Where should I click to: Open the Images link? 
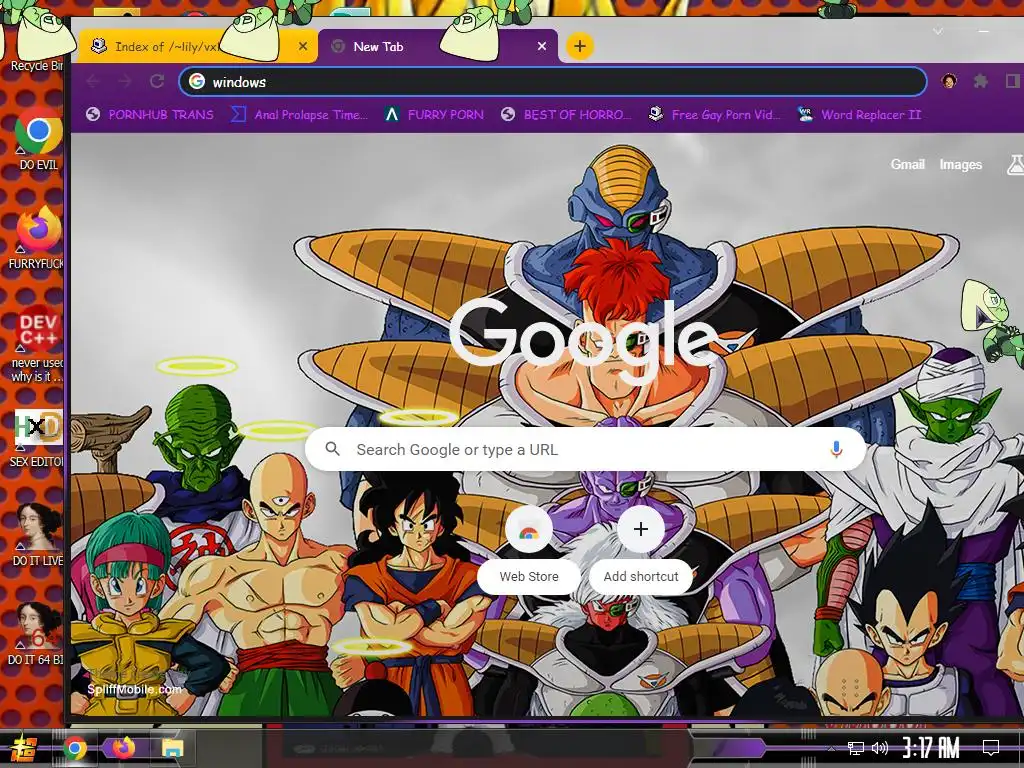[x=961, y=165]
